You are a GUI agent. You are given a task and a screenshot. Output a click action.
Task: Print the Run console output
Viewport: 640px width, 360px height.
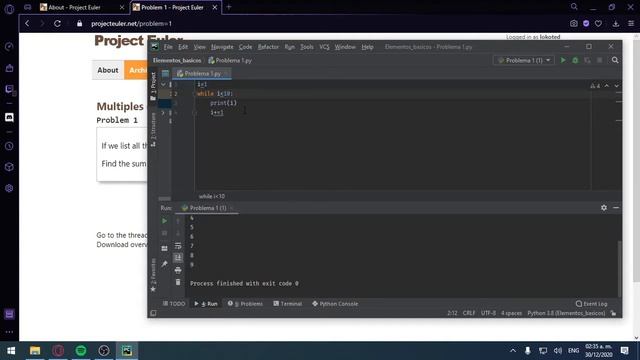[178, 270]
